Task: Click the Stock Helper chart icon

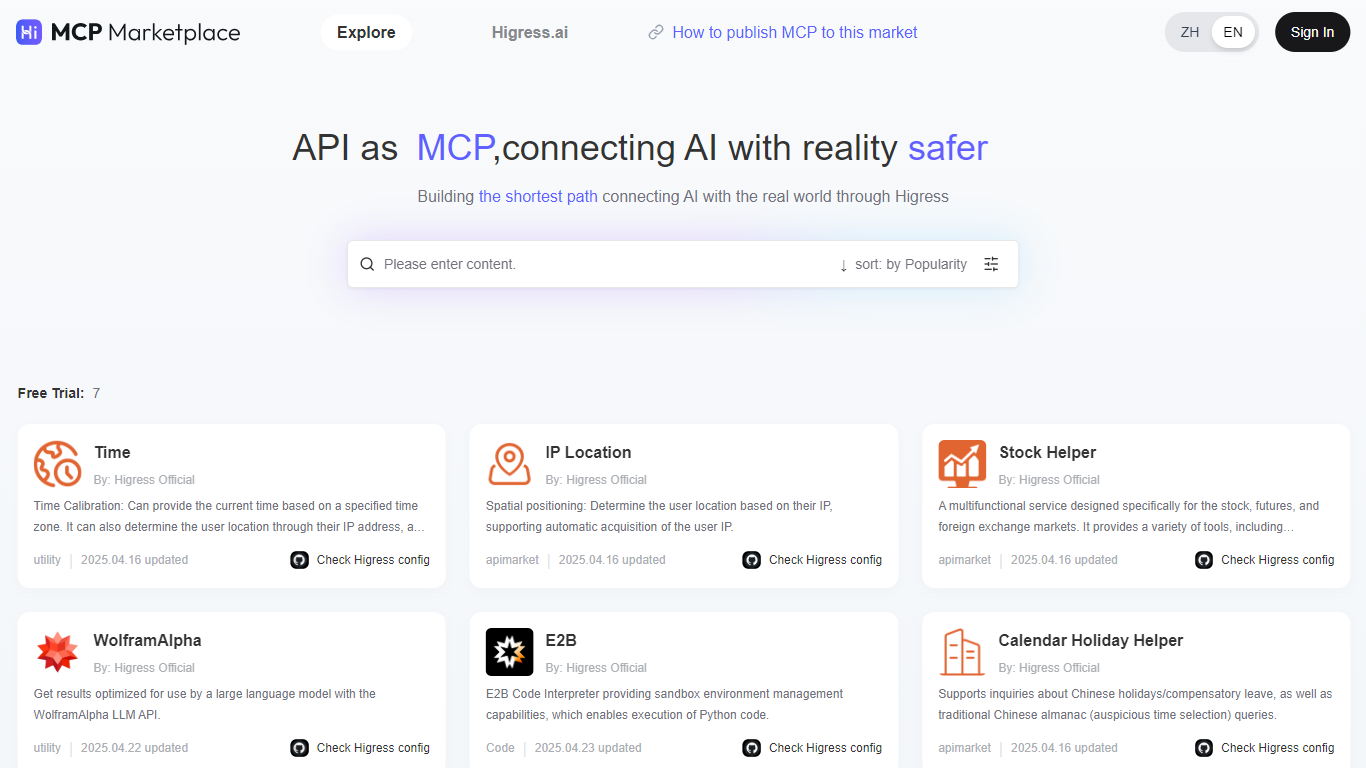Action: (x=962, y=464)
